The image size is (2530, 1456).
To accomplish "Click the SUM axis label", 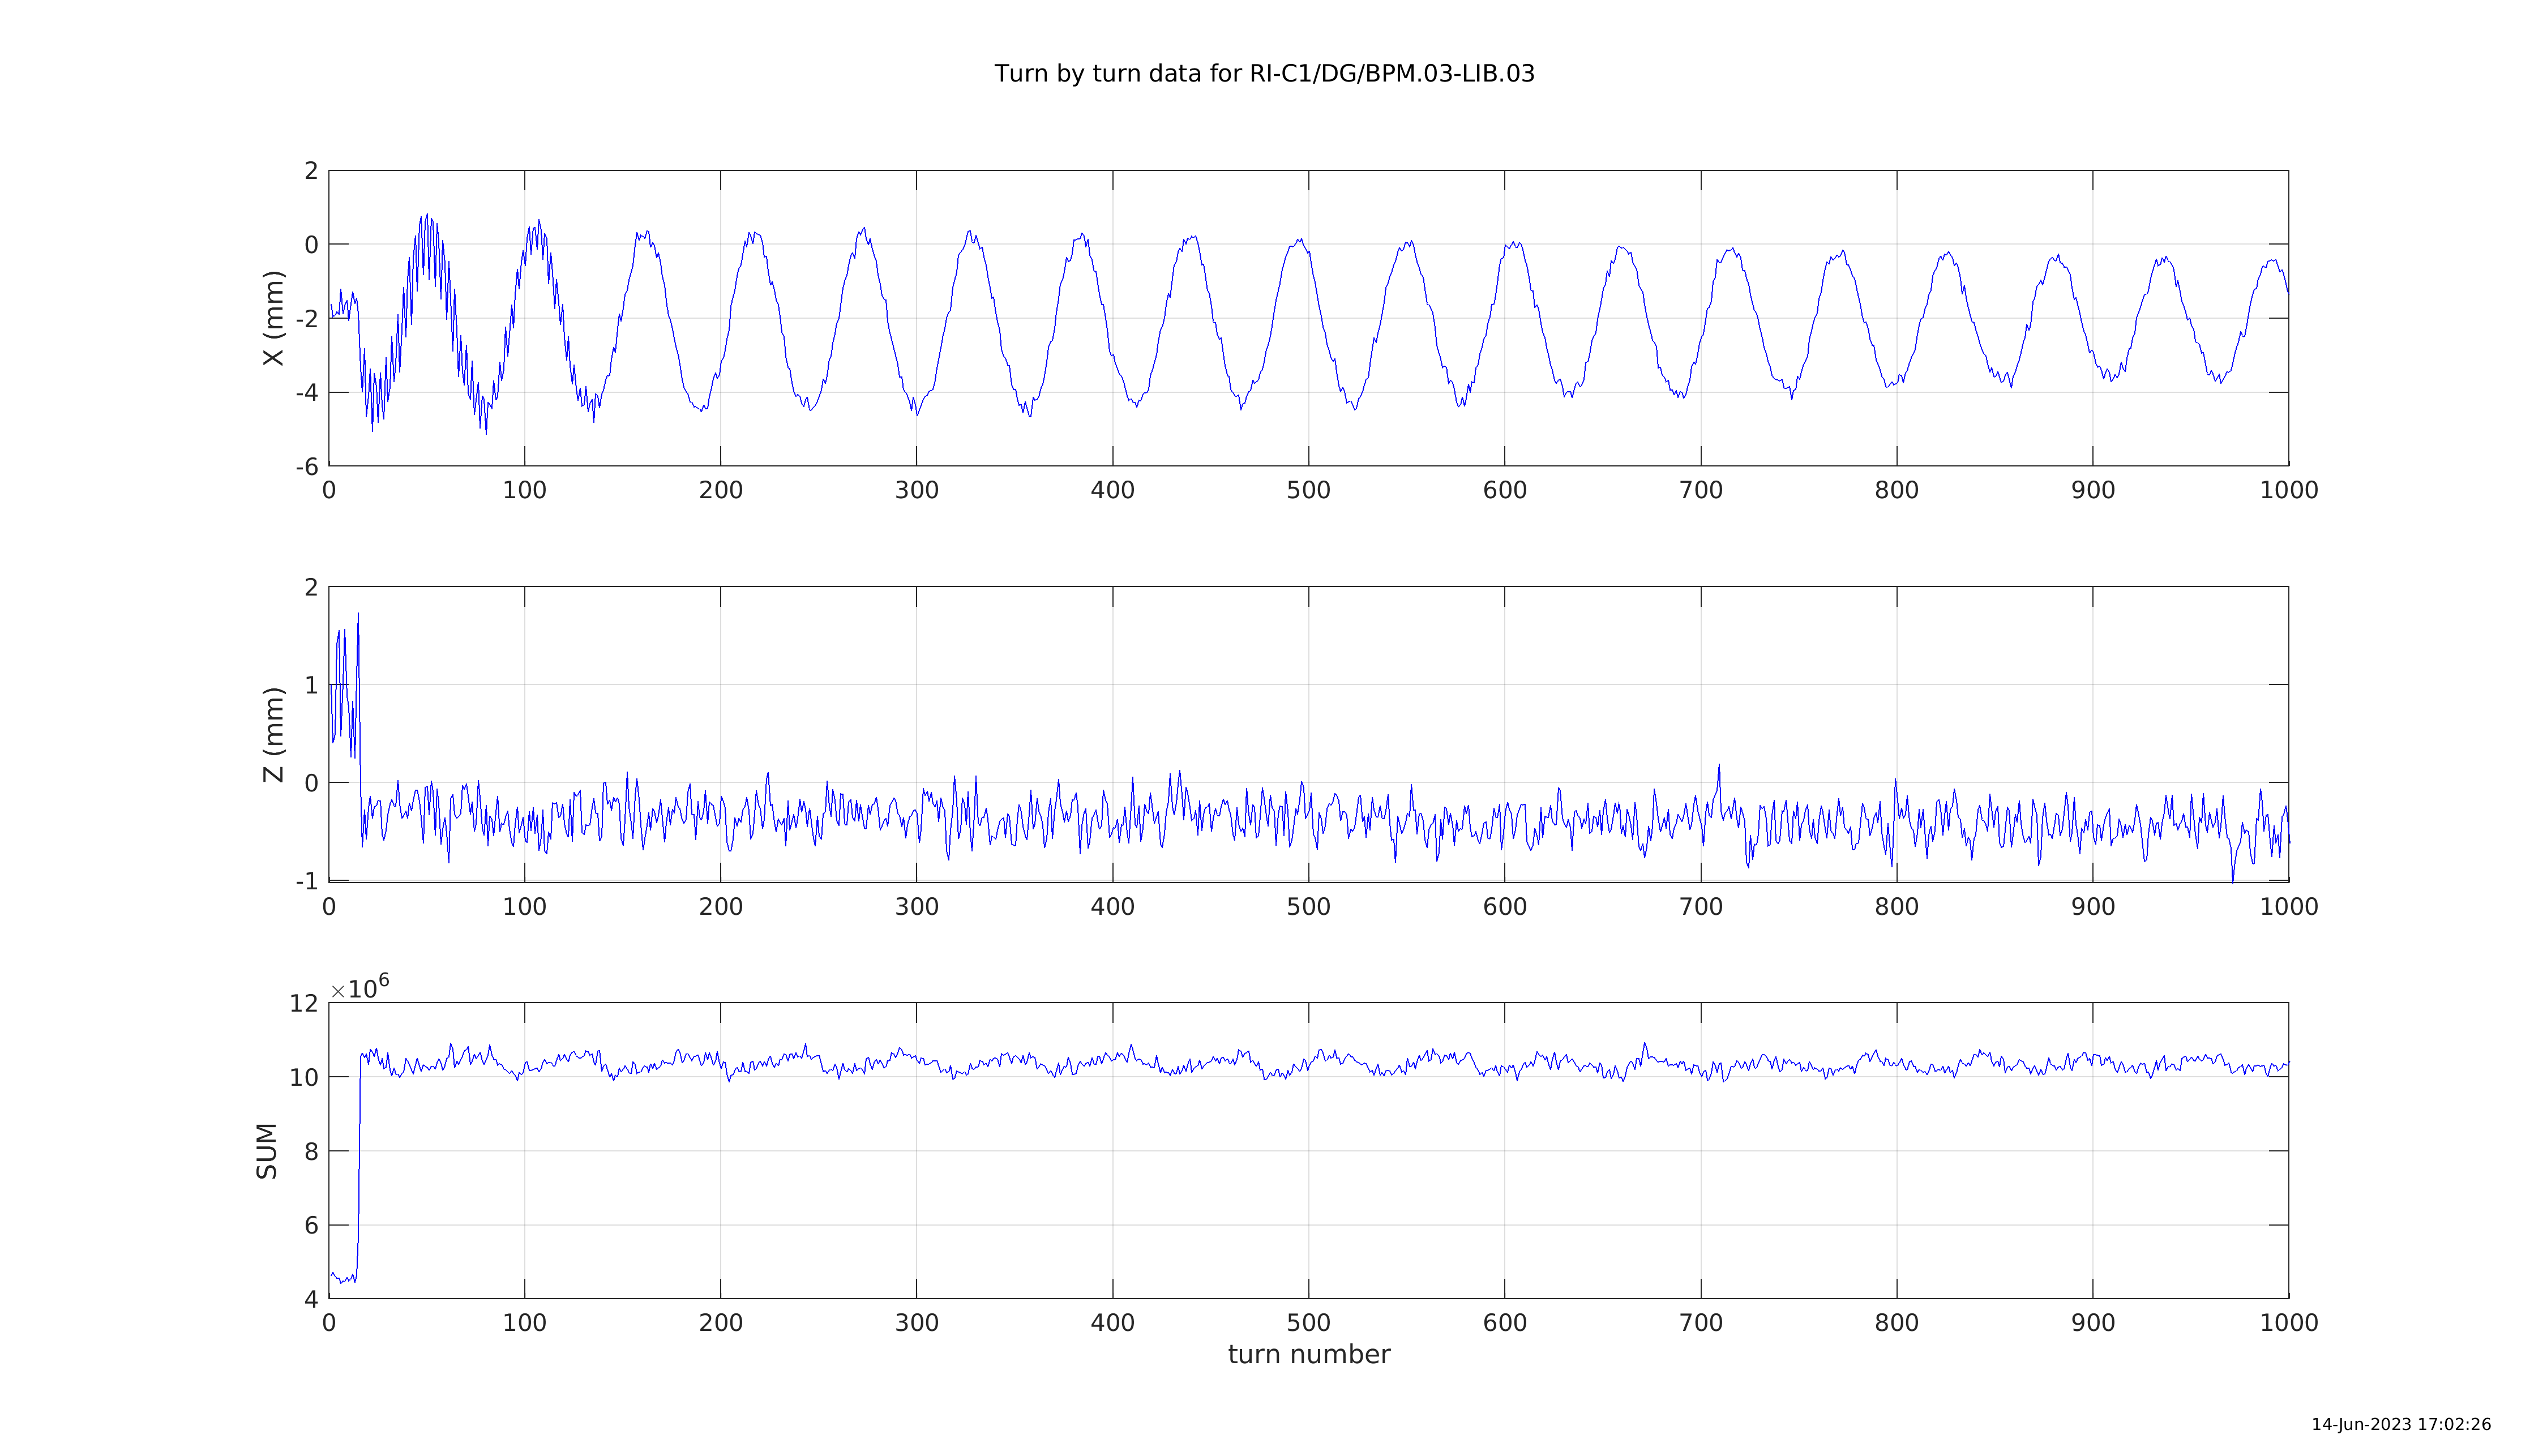I will pos(266,1151).
